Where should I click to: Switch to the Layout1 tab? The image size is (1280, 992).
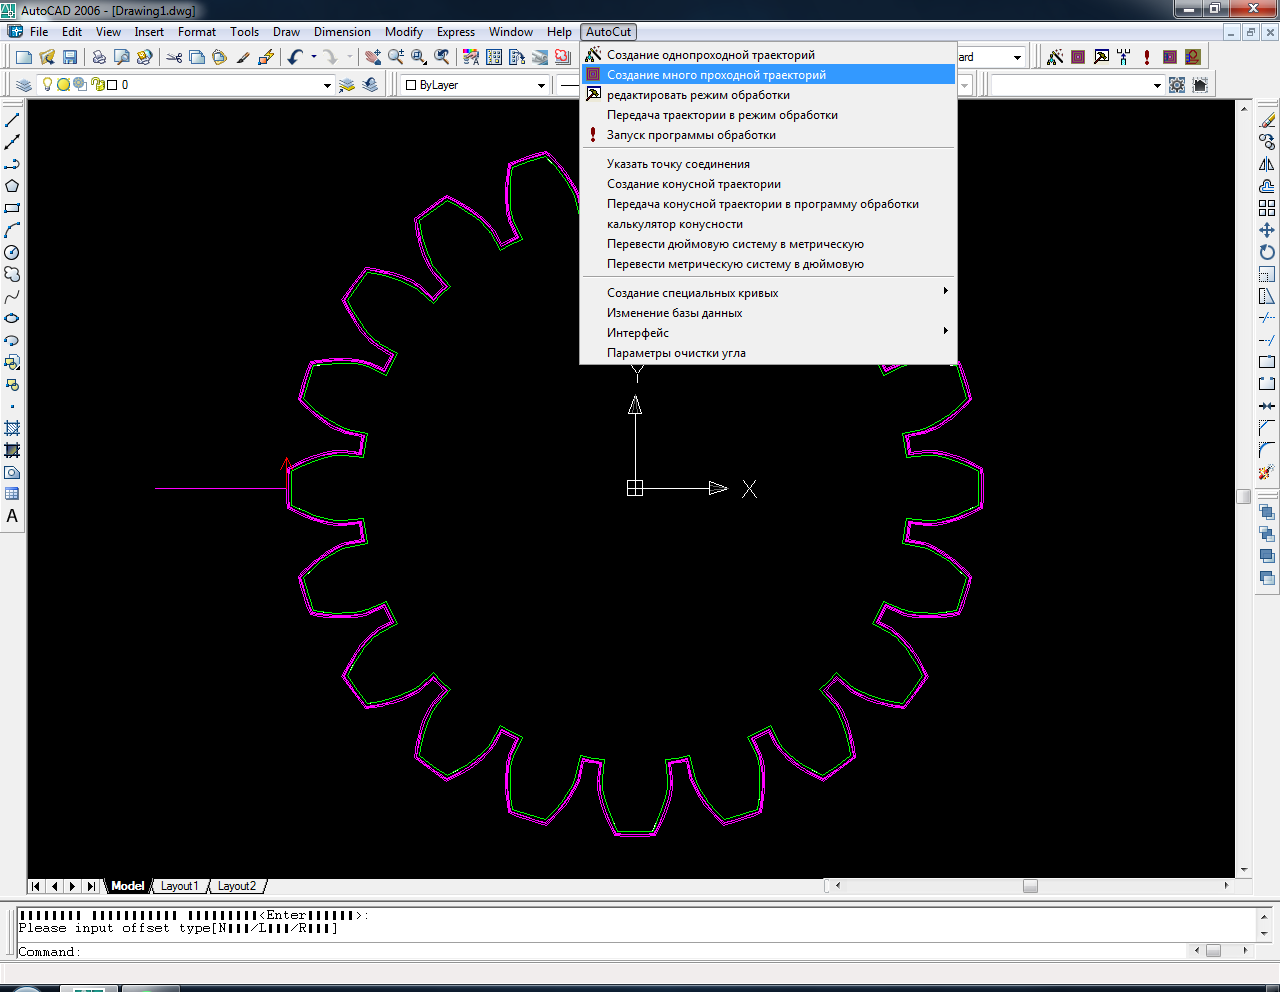point(180,886)
